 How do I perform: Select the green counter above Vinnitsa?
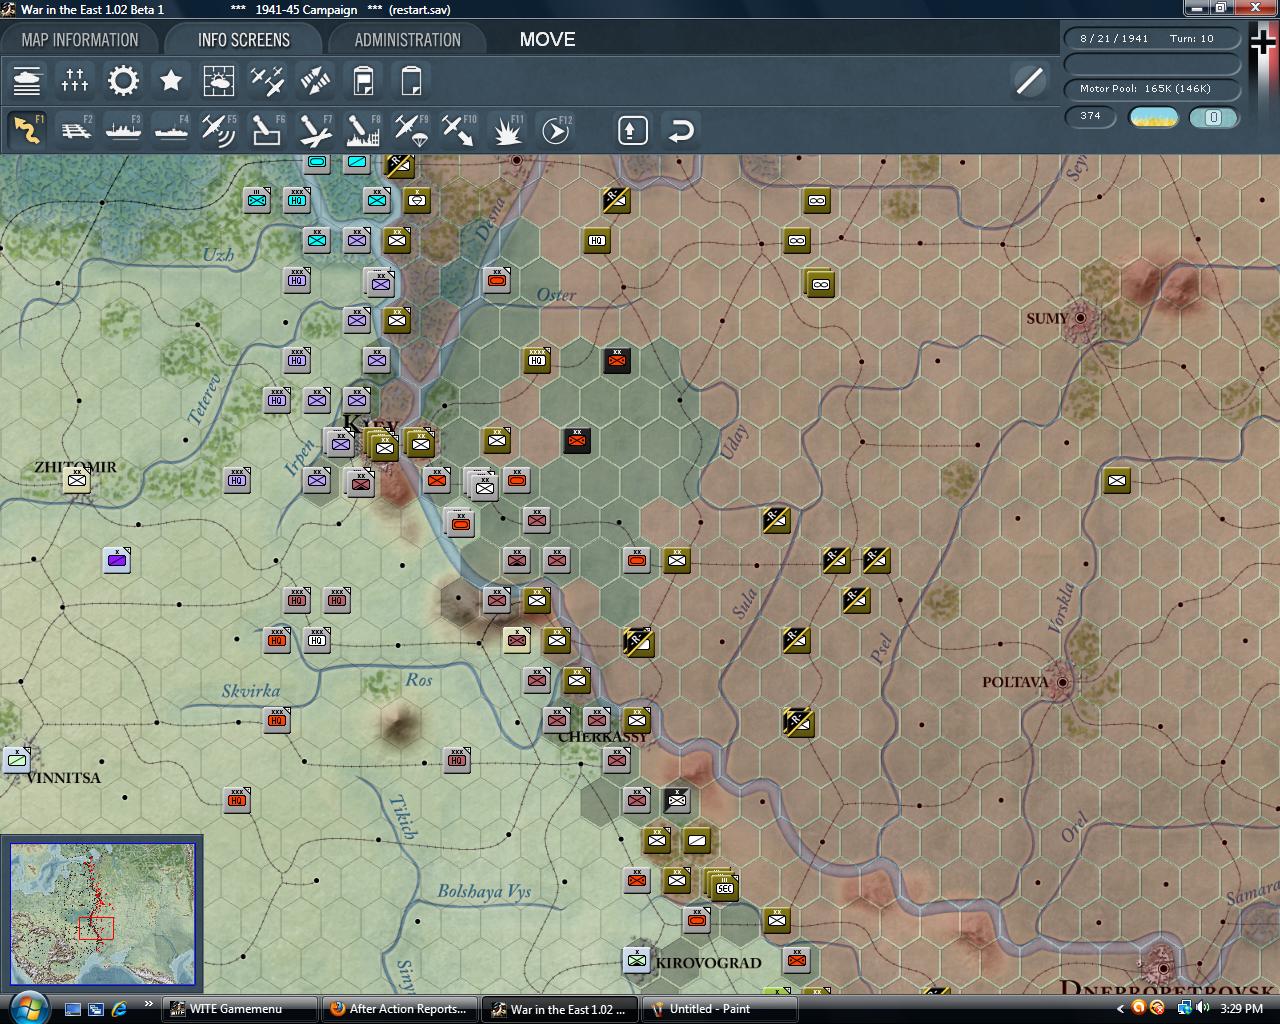coord(17,760)
